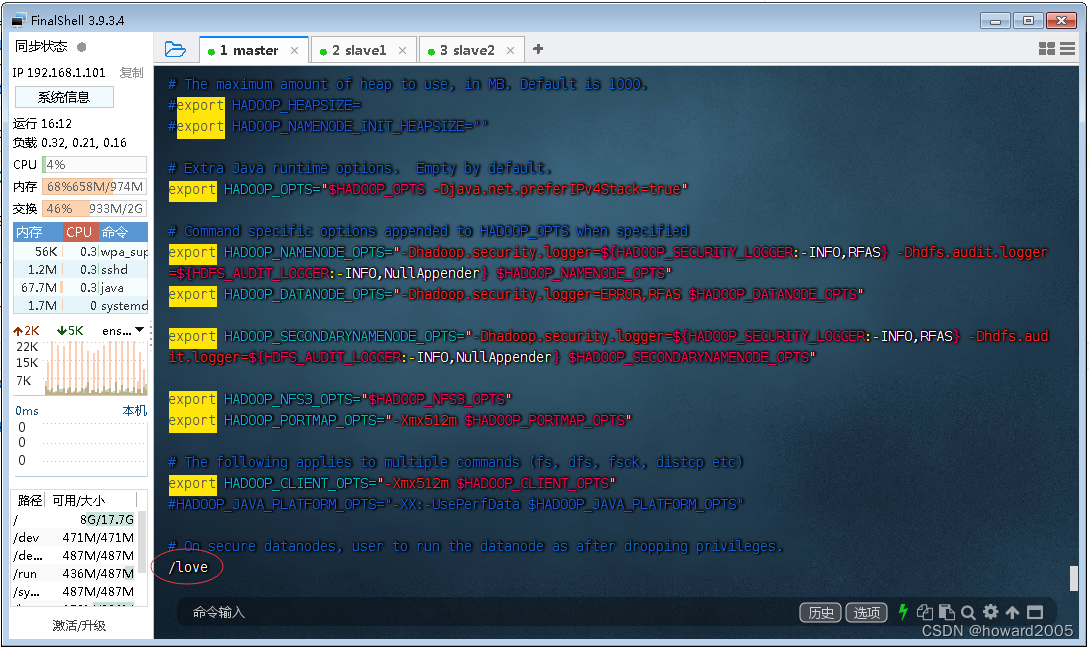
Task: Click the download speed 5K indicator
Action: tap(70, 330)
